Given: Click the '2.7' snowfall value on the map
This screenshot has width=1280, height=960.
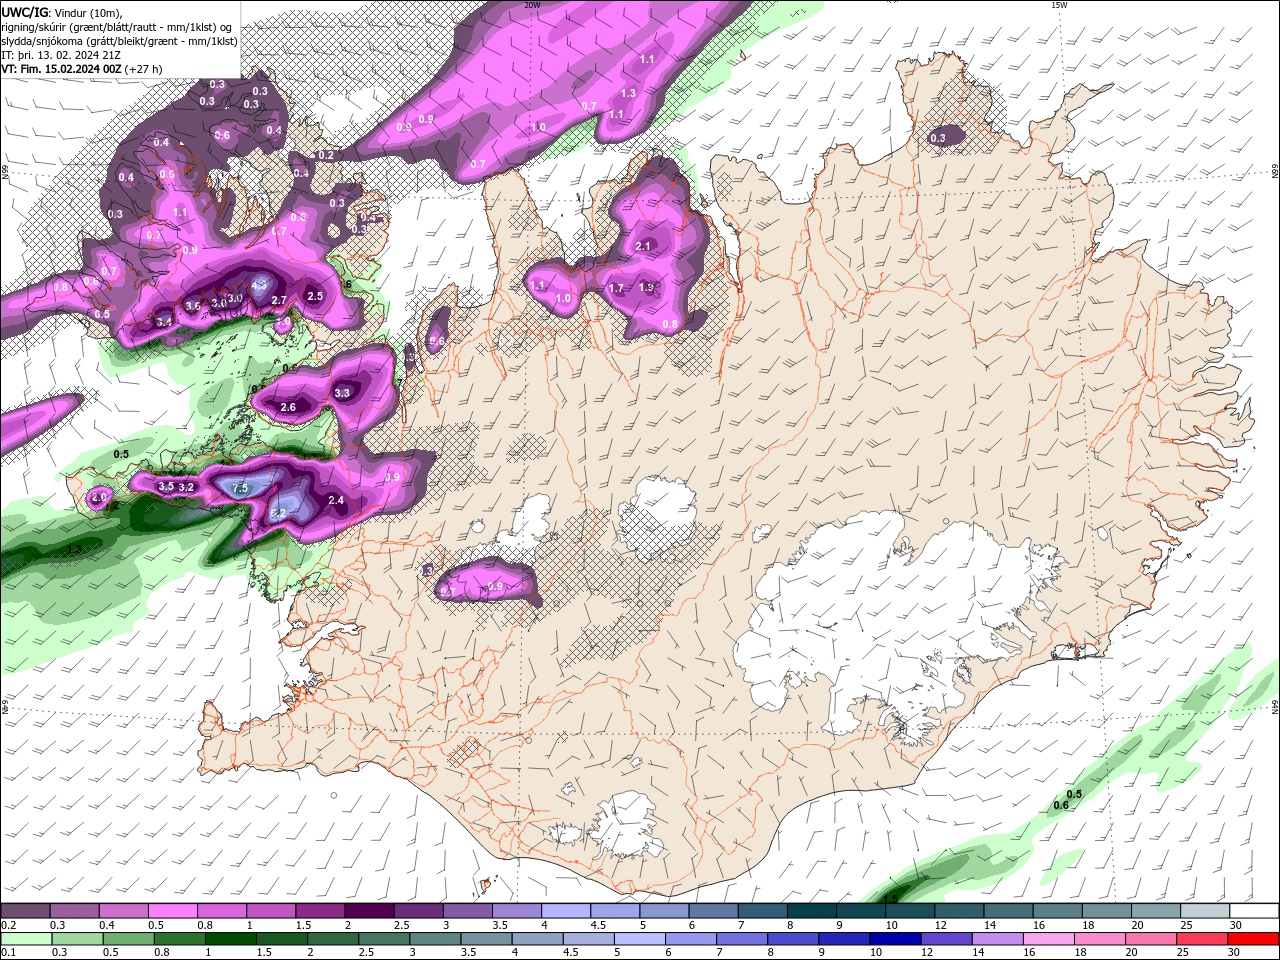Looking at the screenshot, I should (x=279, y=301).
